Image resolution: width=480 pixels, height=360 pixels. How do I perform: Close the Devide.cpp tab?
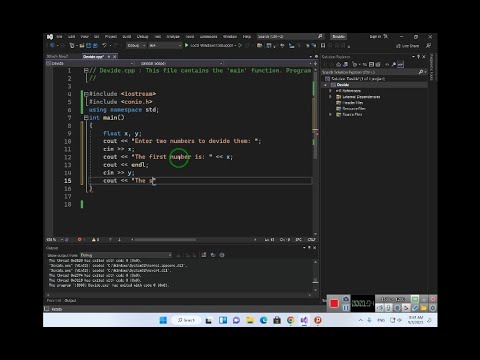click(x=115, y=57)
